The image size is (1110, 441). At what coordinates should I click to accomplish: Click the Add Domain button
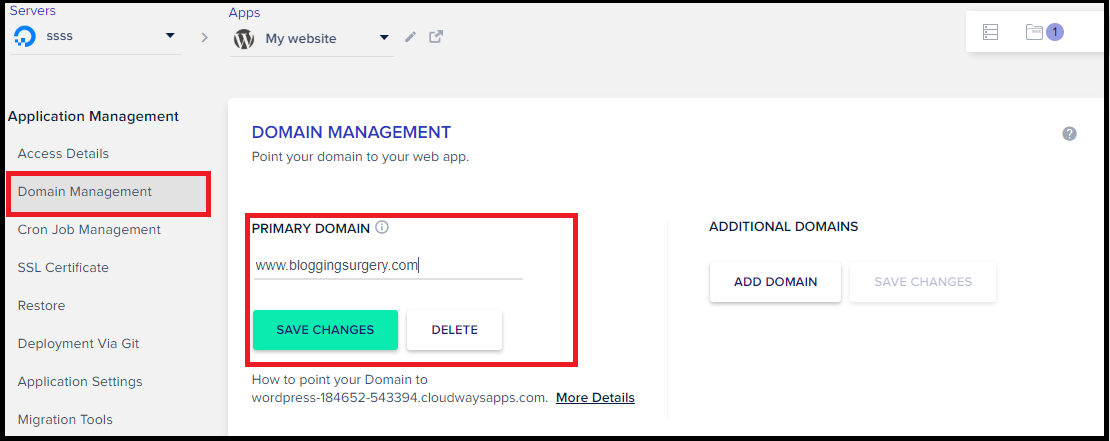pyautogui.click(x=775, y=282)
